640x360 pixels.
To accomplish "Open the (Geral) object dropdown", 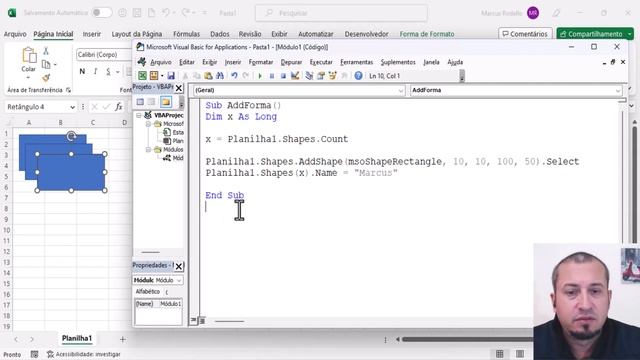I will click(x=400, y=90).
